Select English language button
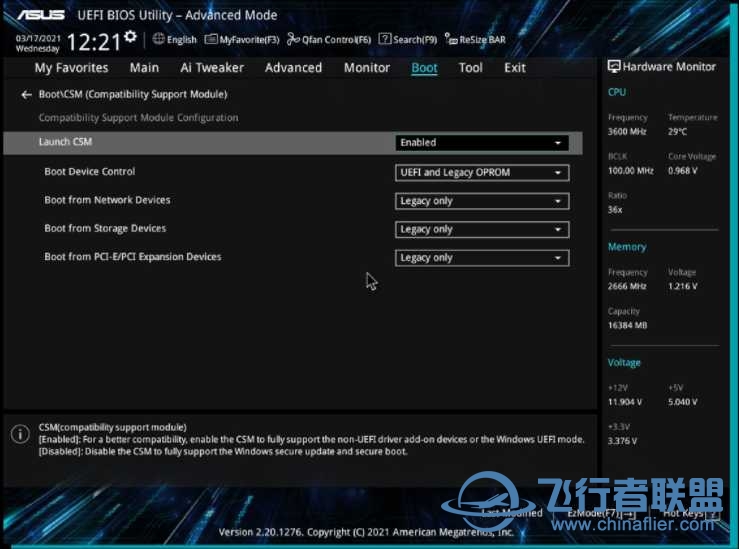 click(x=181, y=40)
